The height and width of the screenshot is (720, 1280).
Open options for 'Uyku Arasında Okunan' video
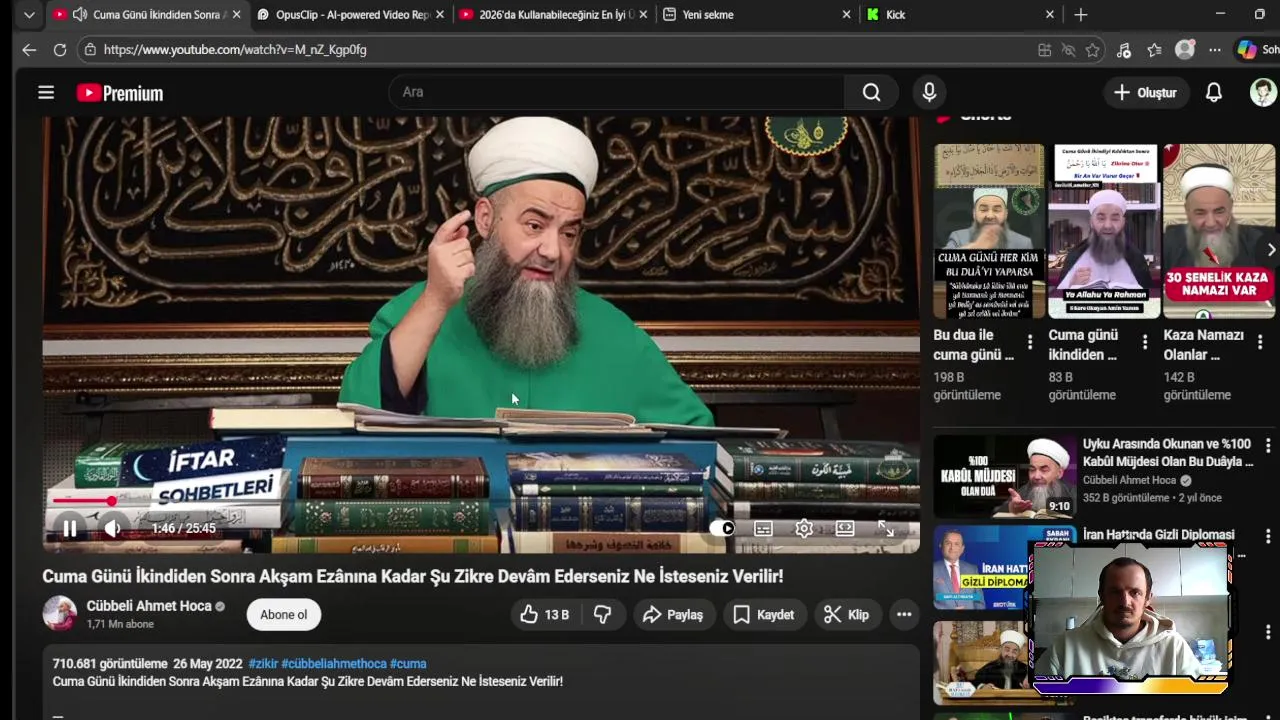(x=1268, y=446)
